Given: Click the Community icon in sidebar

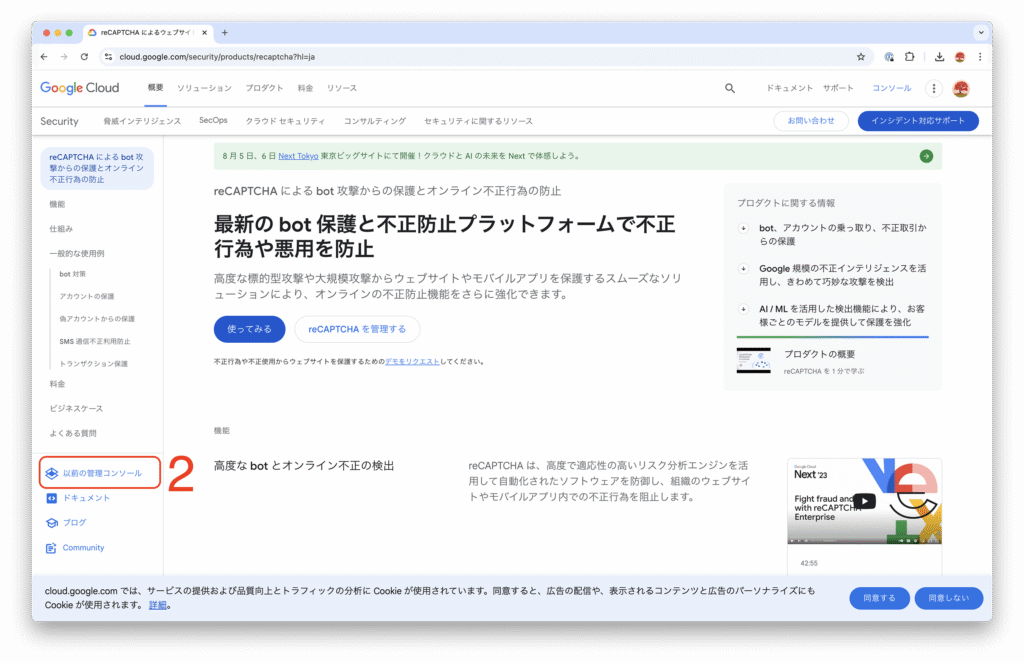Looking at the screenshot, I should [51, 548].
